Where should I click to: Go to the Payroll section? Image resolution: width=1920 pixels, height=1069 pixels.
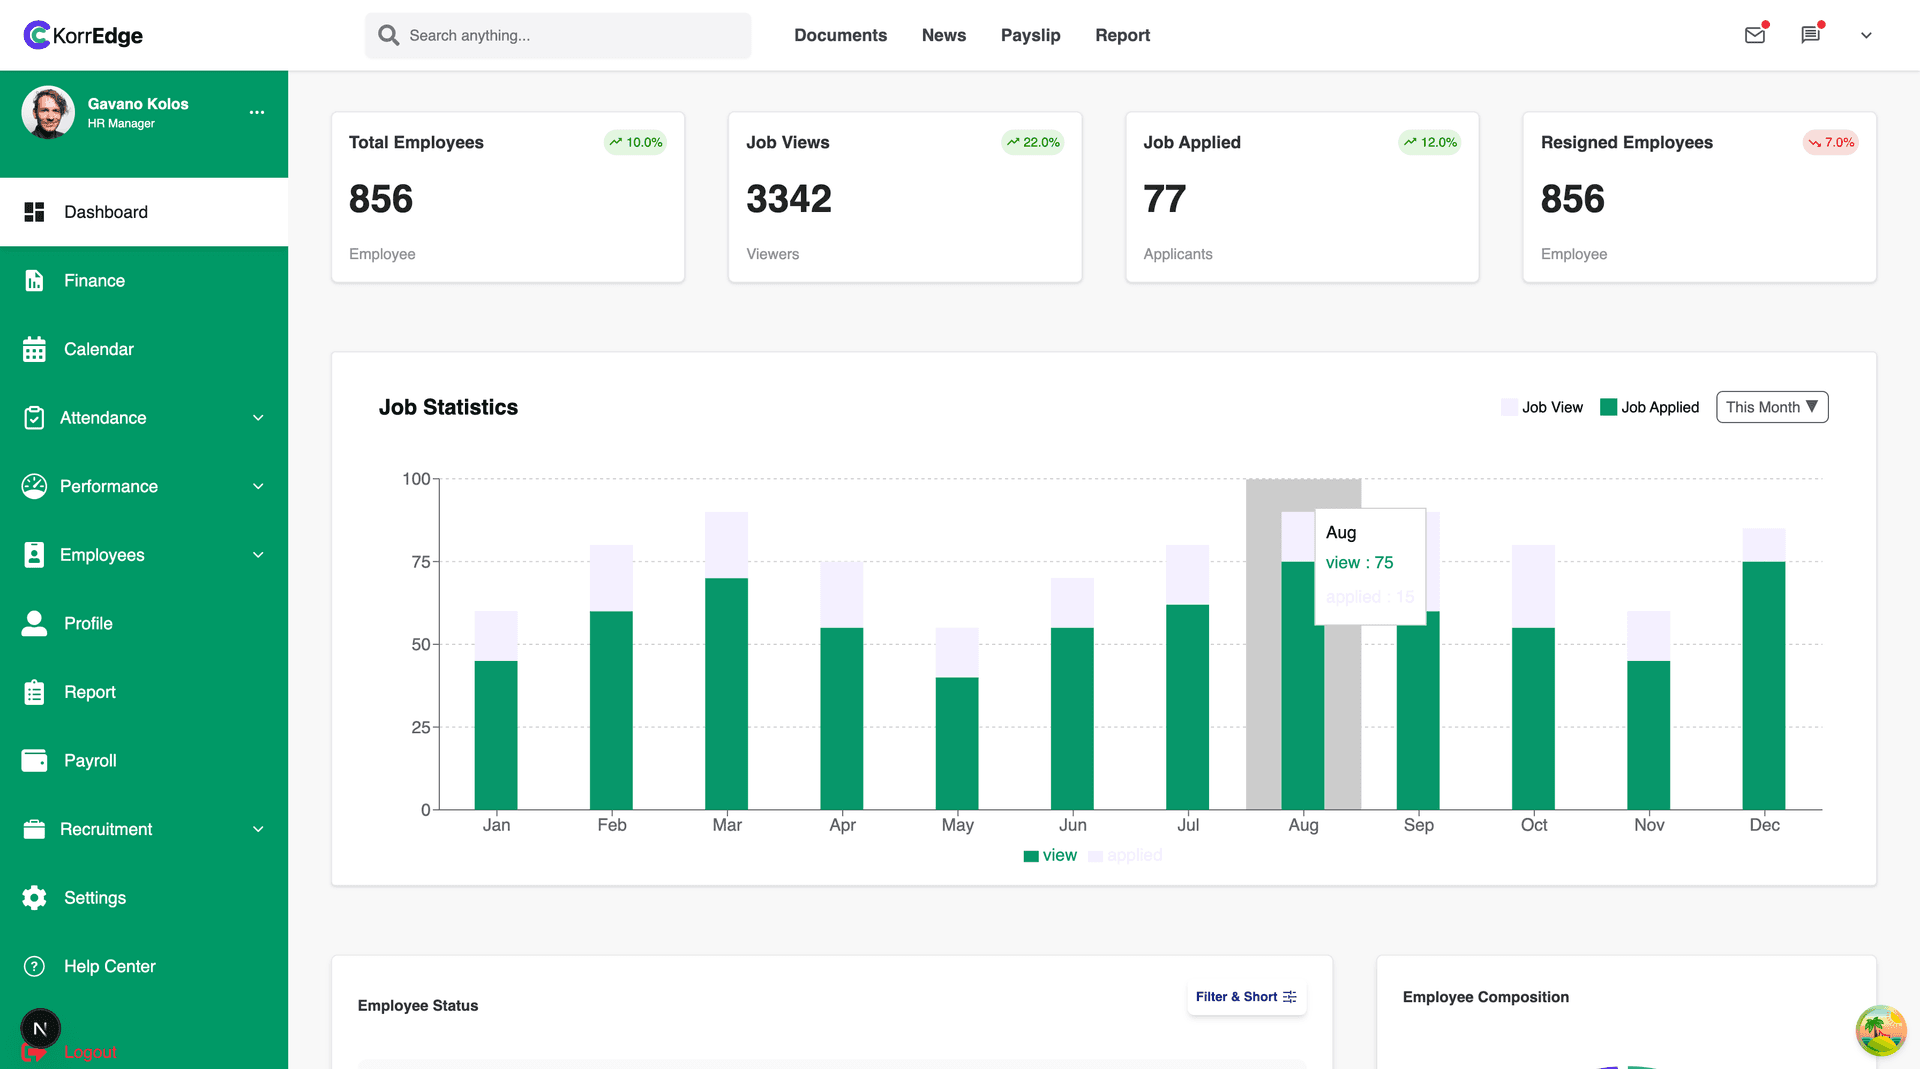[90, 760]
